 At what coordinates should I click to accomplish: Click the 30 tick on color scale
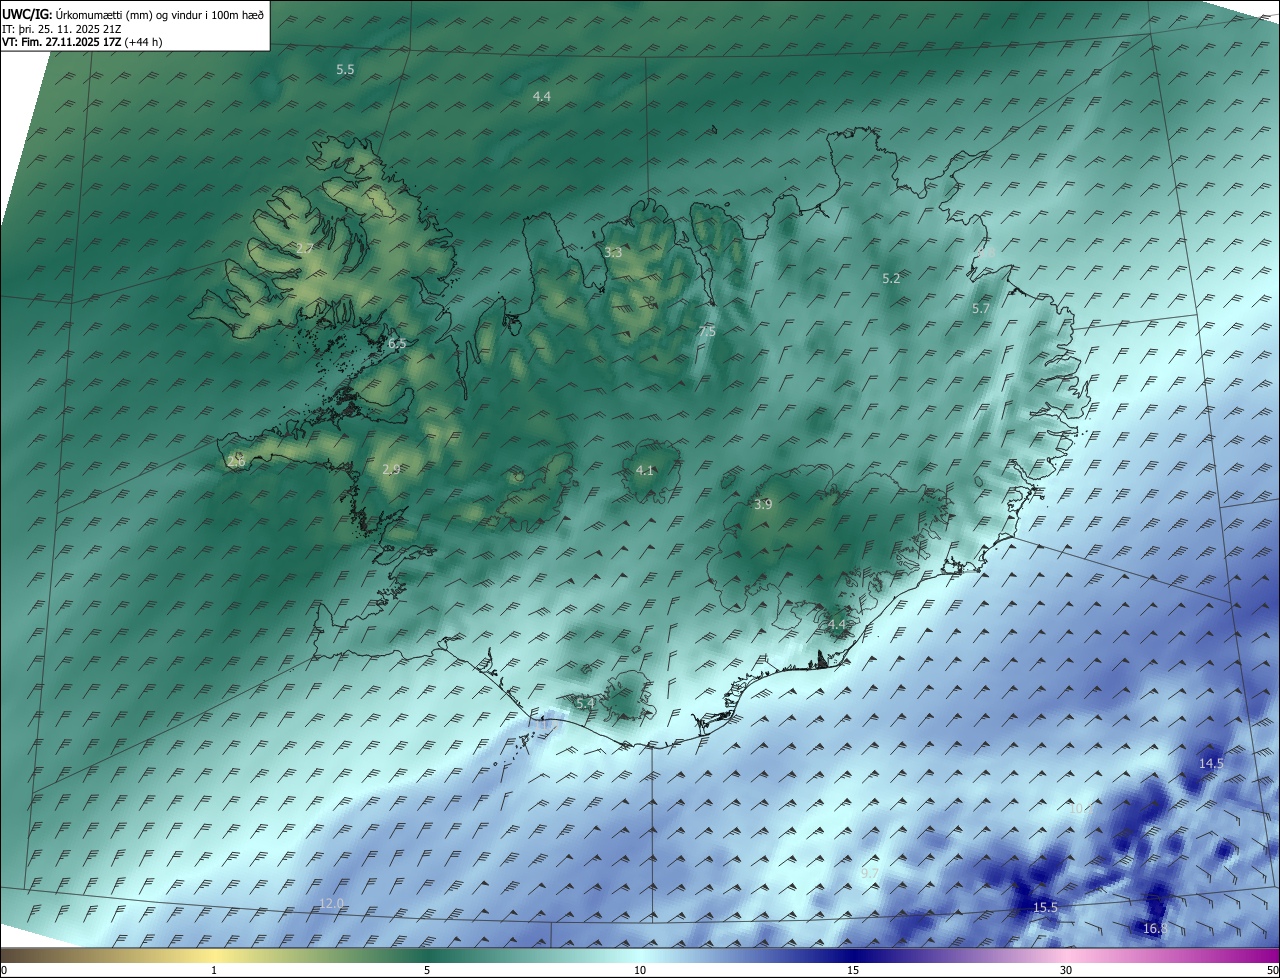[1066, 970]
